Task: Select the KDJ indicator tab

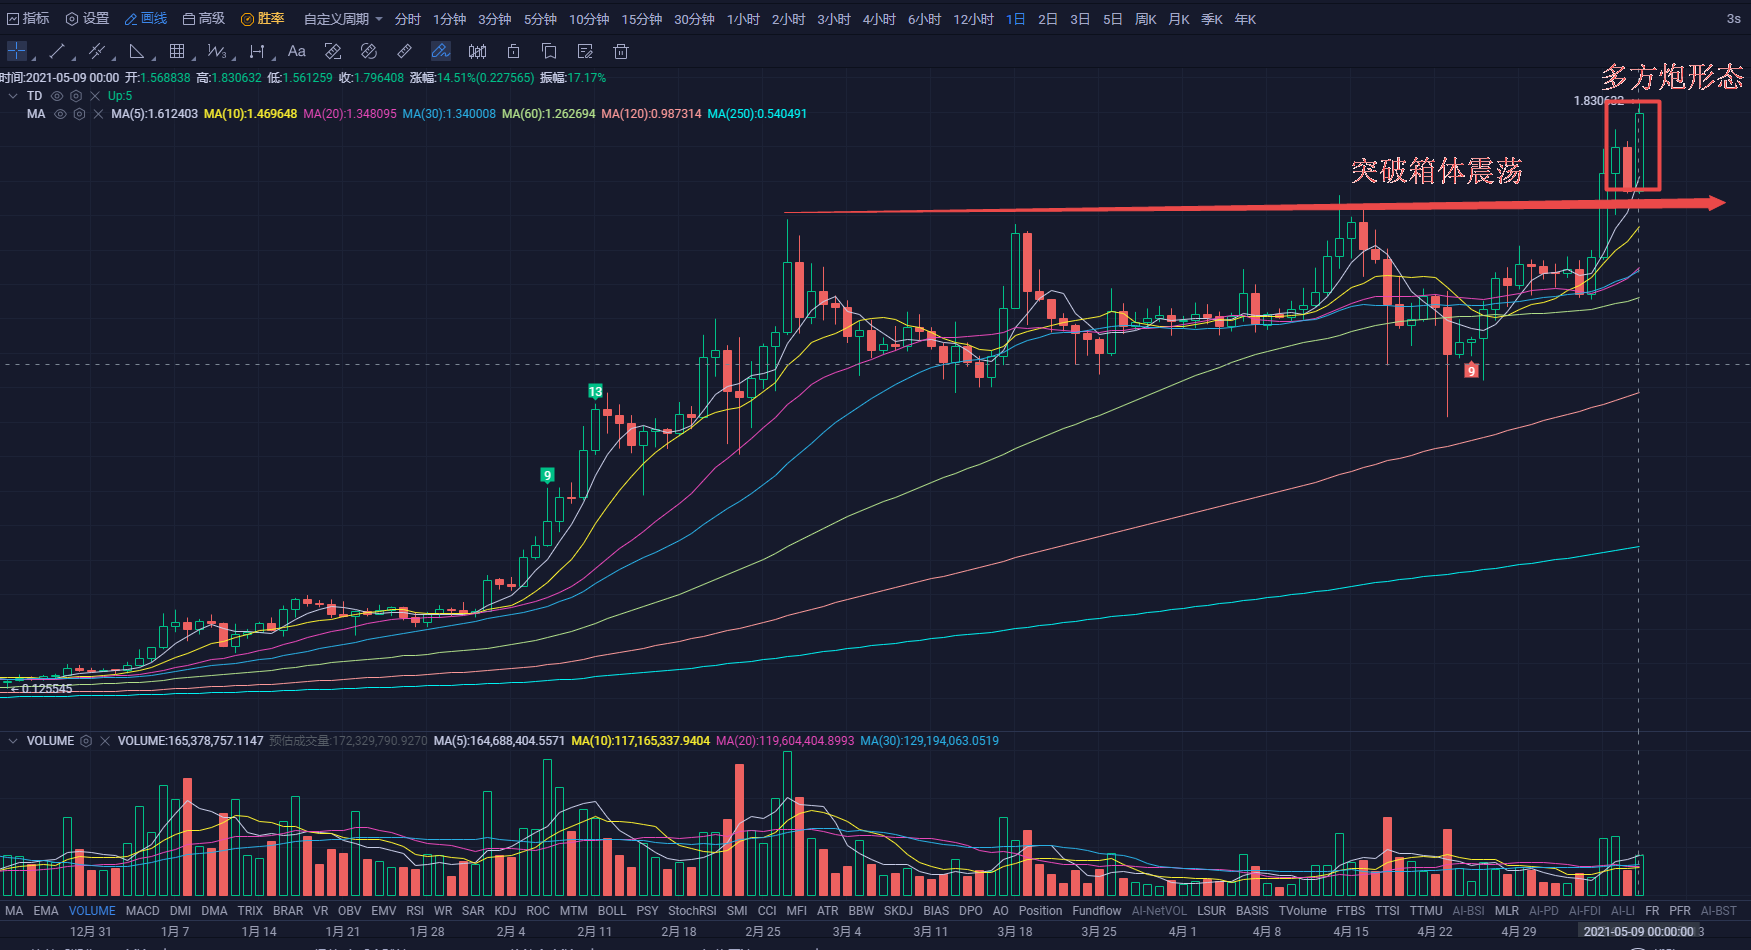Action: tap(506, 911)
